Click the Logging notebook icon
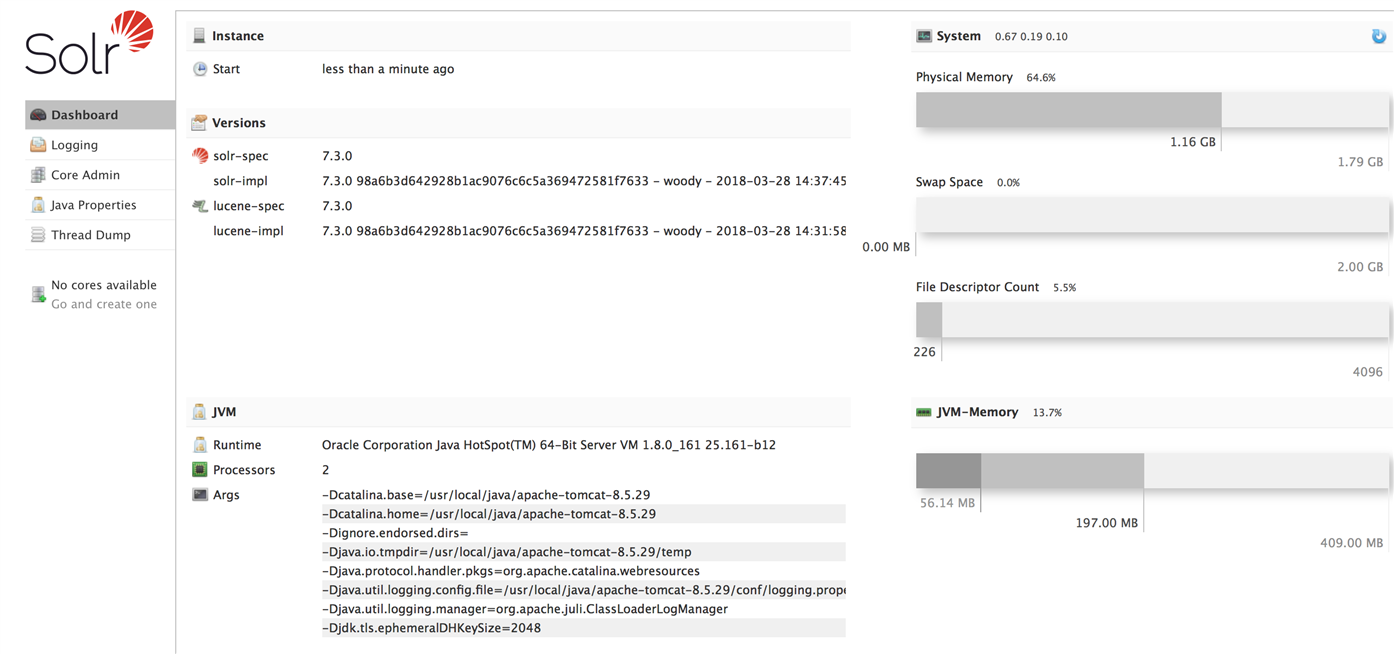The width and height of the screenshot is (1394, 654). [38, 145]
